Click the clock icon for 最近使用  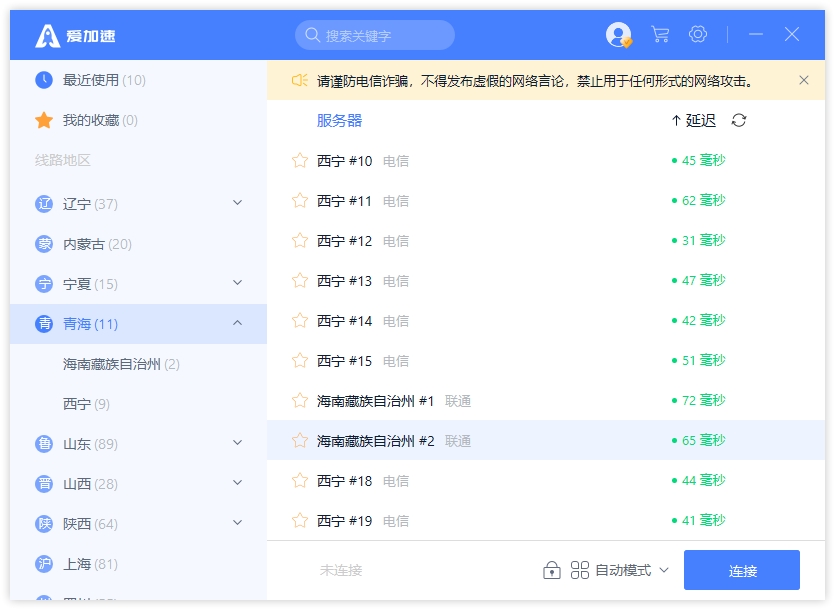tap(44, 80)
